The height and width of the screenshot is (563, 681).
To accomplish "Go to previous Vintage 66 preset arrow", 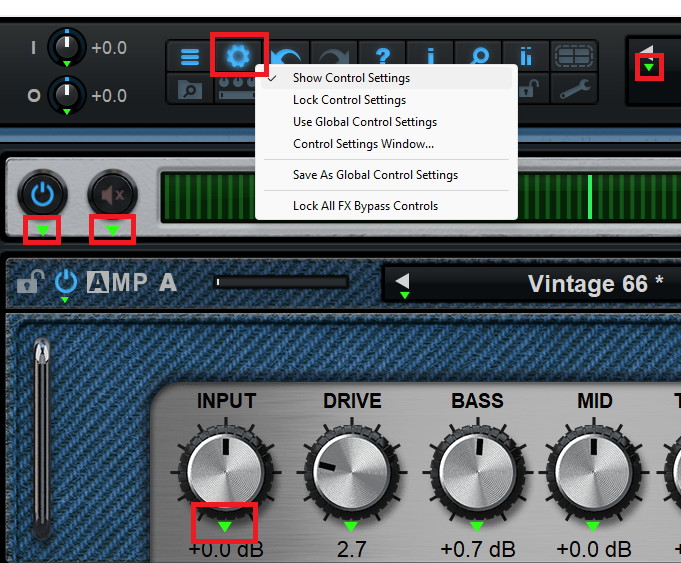I will coord(403,281).
